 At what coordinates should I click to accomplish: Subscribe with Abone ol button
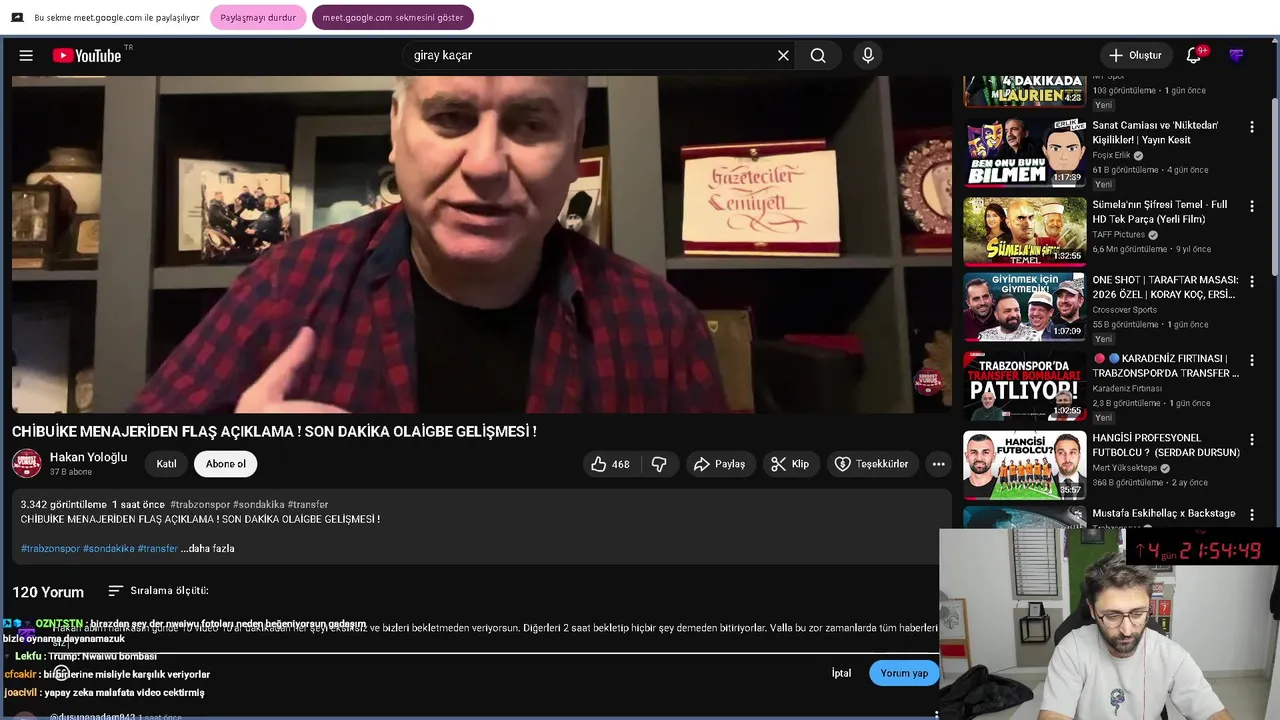point(226,464)
